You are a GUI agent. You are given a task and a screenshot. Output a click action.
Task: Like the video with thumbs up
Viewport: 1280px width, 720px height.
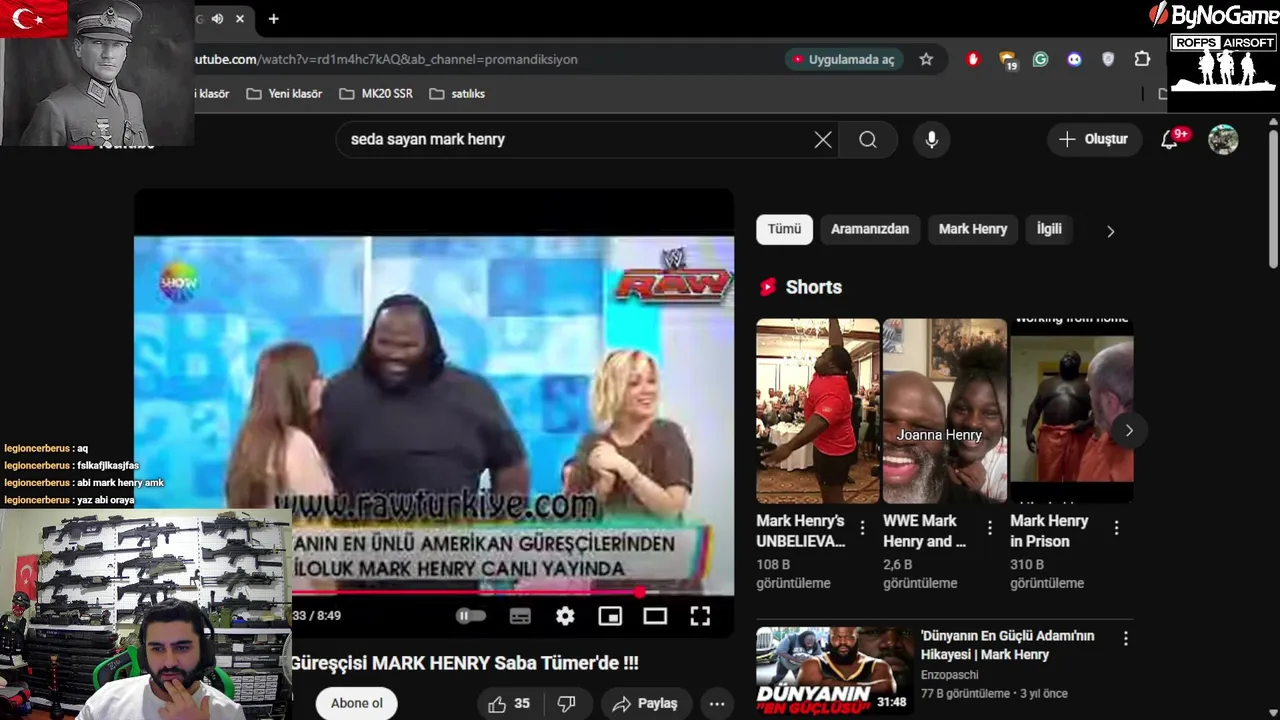497,704
